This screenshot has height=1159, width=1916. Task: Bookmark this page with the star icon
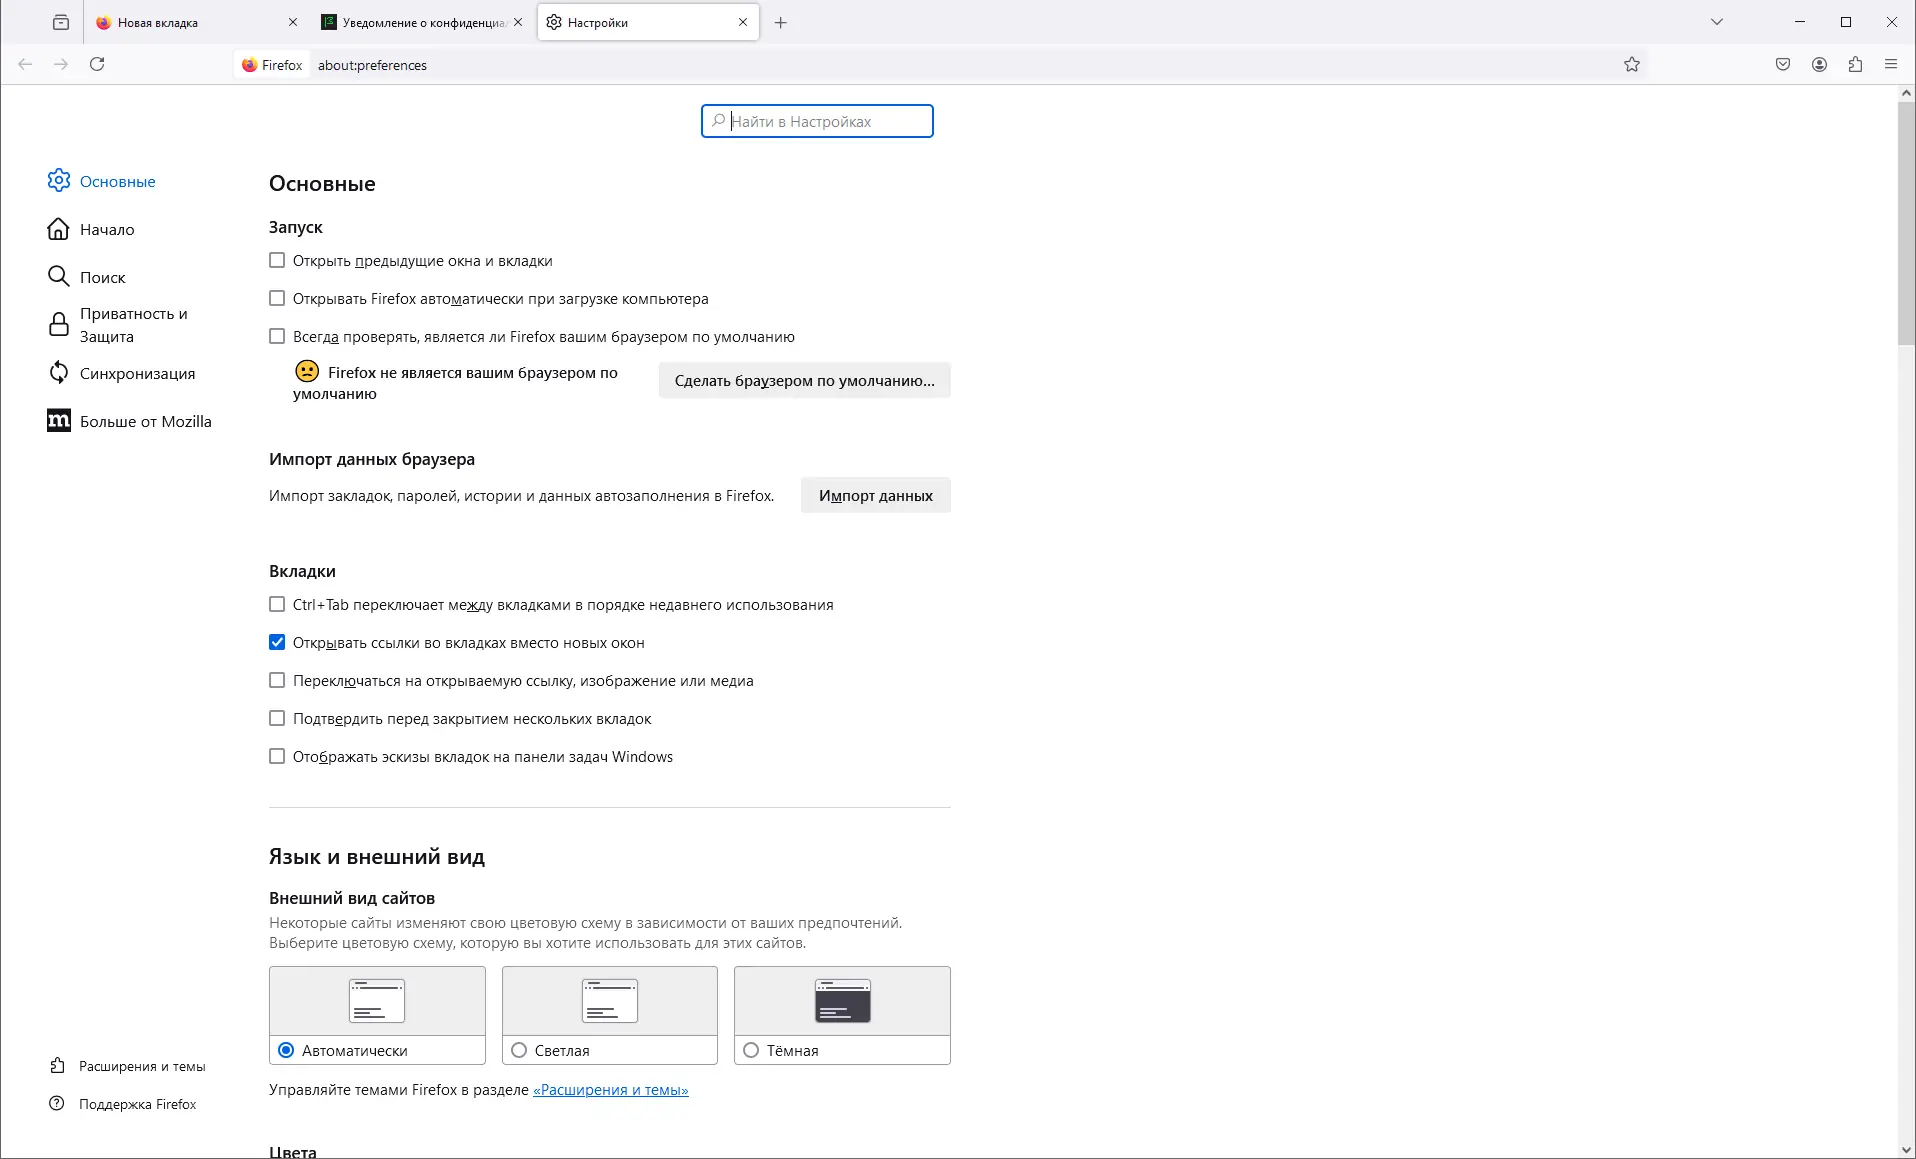(1632, 65)
